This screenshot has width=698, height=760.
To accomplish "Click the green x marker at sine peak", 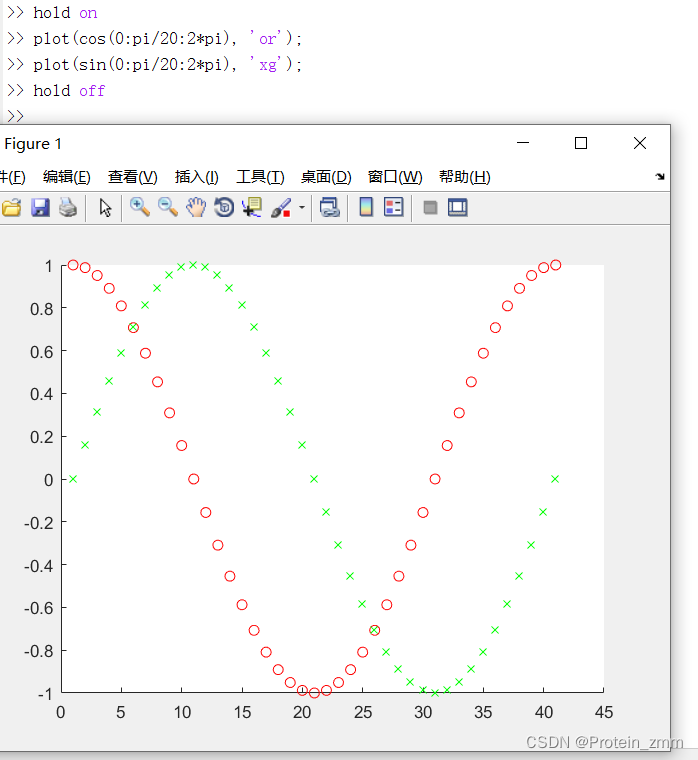I will (x=193, y=265).
